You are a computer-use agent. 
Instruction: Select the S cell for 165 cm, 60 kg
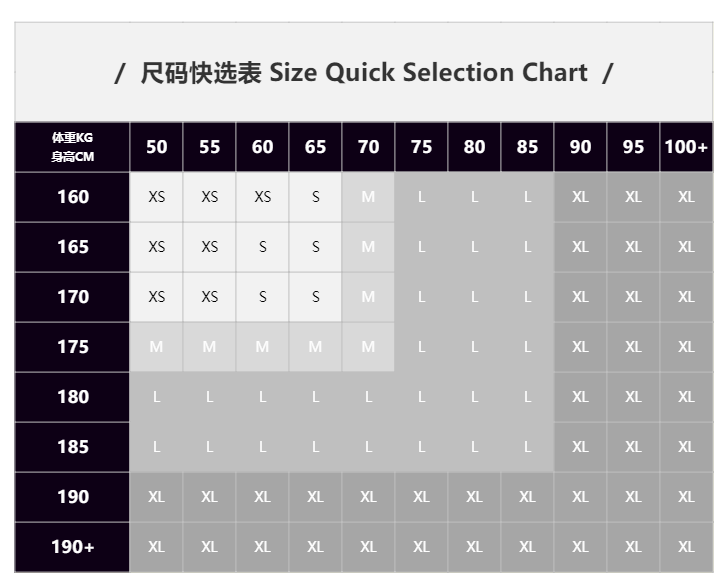263,247
